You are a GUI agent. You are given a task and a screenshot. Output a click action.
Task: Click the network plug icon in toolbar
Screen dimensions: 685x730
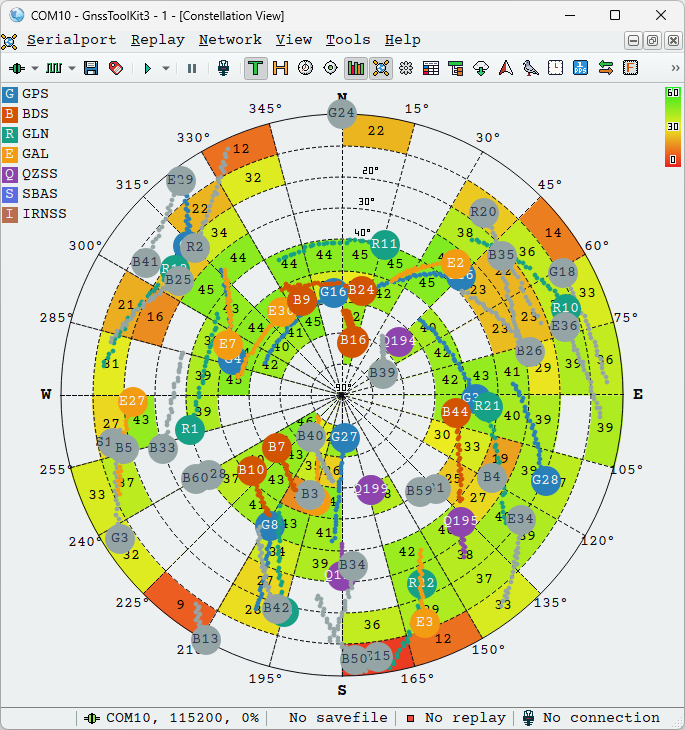(224, 68)
